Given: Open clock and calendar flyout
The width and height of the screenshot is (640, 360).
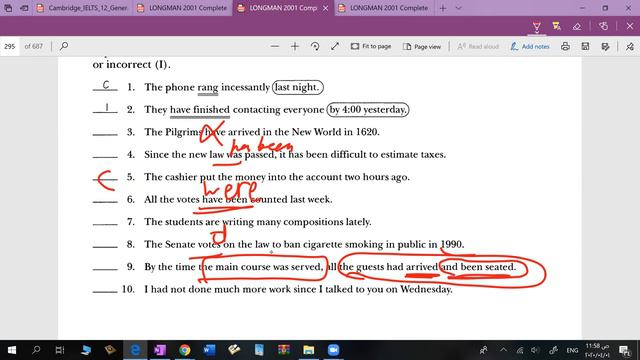Looking at the screenshot, I should [x=597, y=350].
